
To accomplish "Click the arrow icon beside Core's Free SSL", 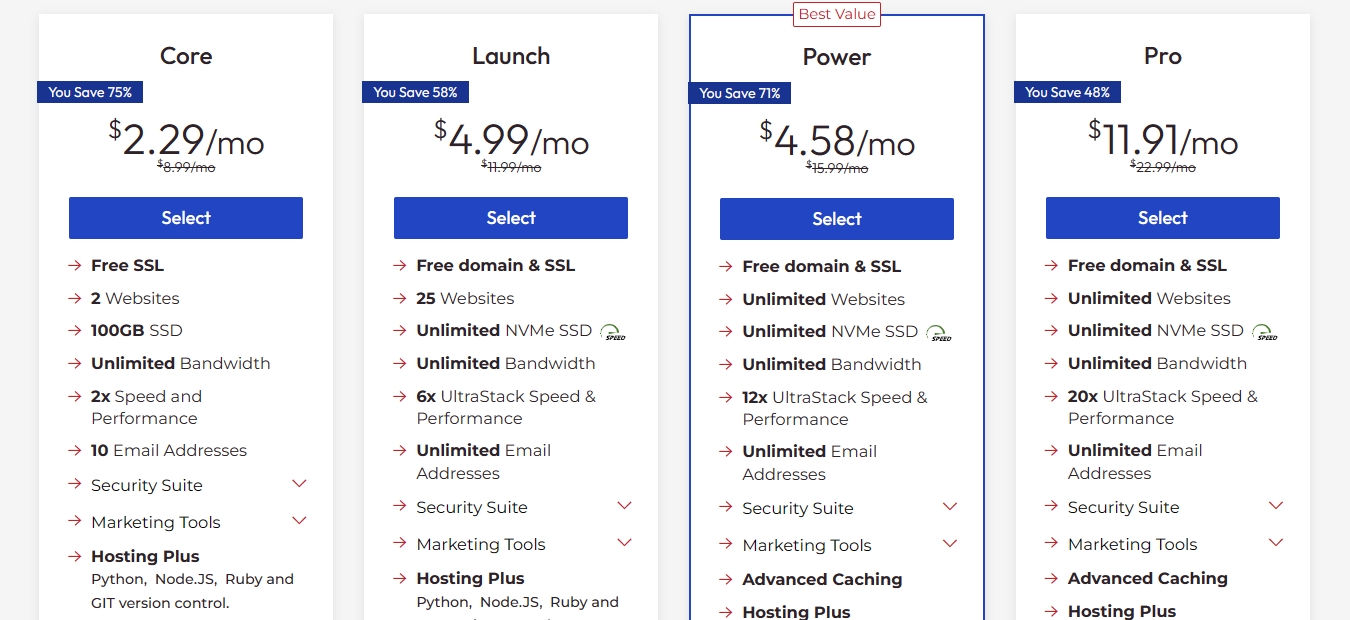I will pos(75,265).
